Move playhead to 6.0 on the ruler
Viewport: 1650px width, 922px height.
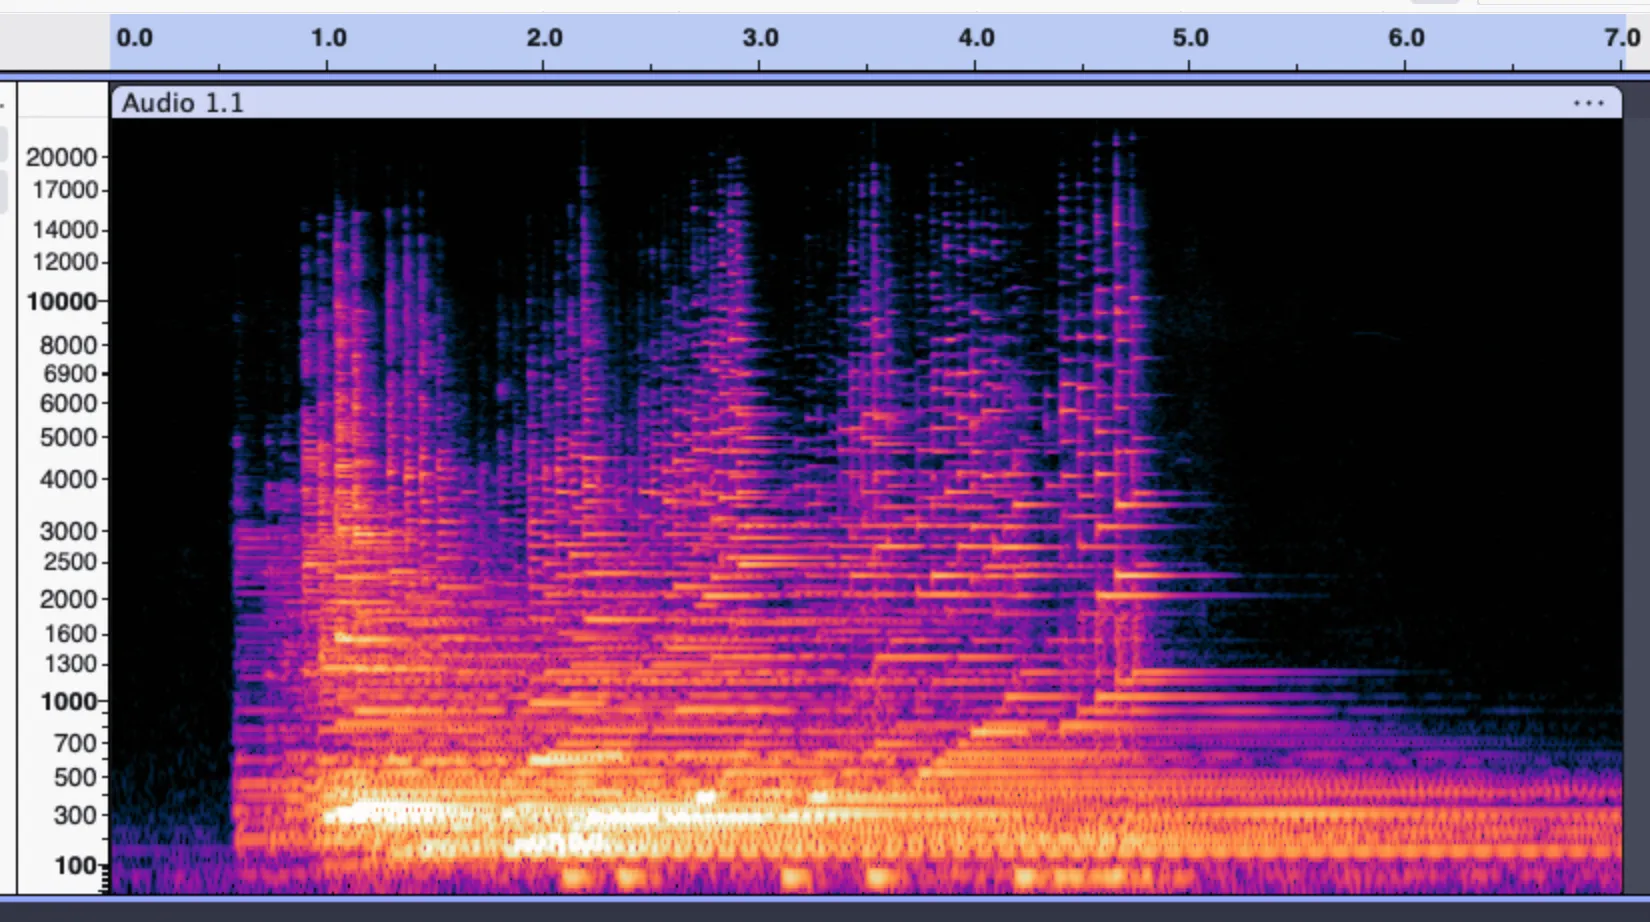click(x=1406, y=38)
